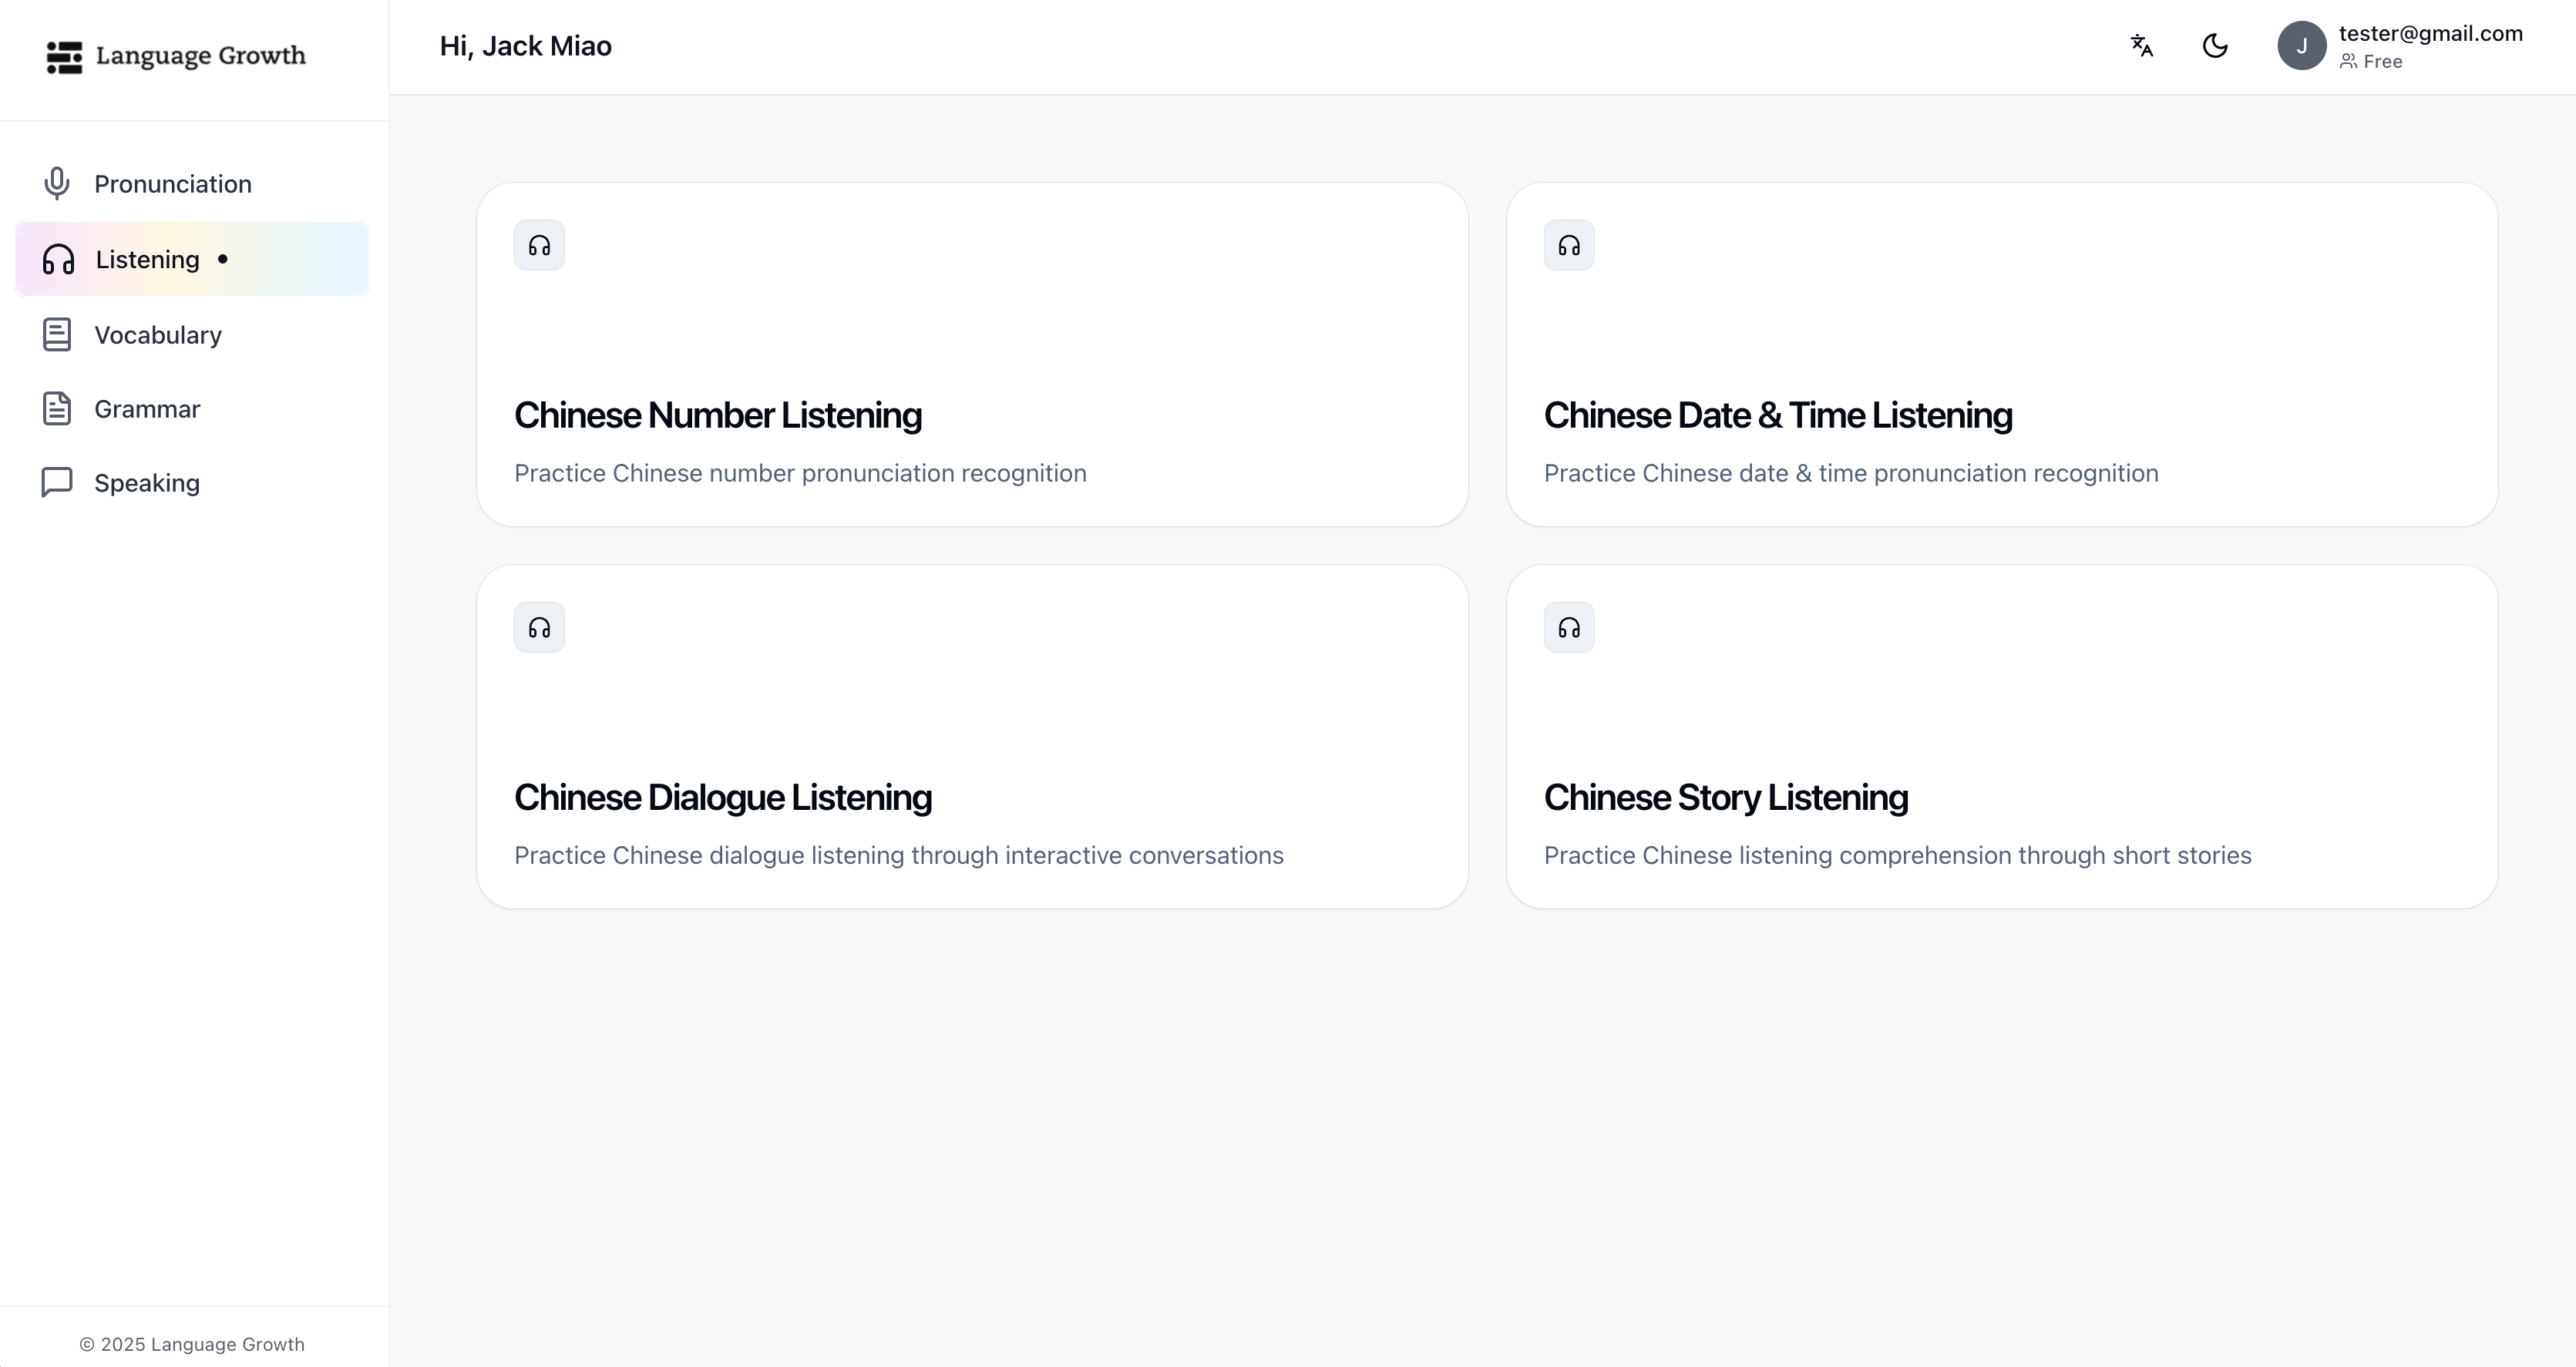Viewport: 2576px width, 1367px height.
Task: Click the microphone icon beside Pronunciation
Action: pos(57,184)
